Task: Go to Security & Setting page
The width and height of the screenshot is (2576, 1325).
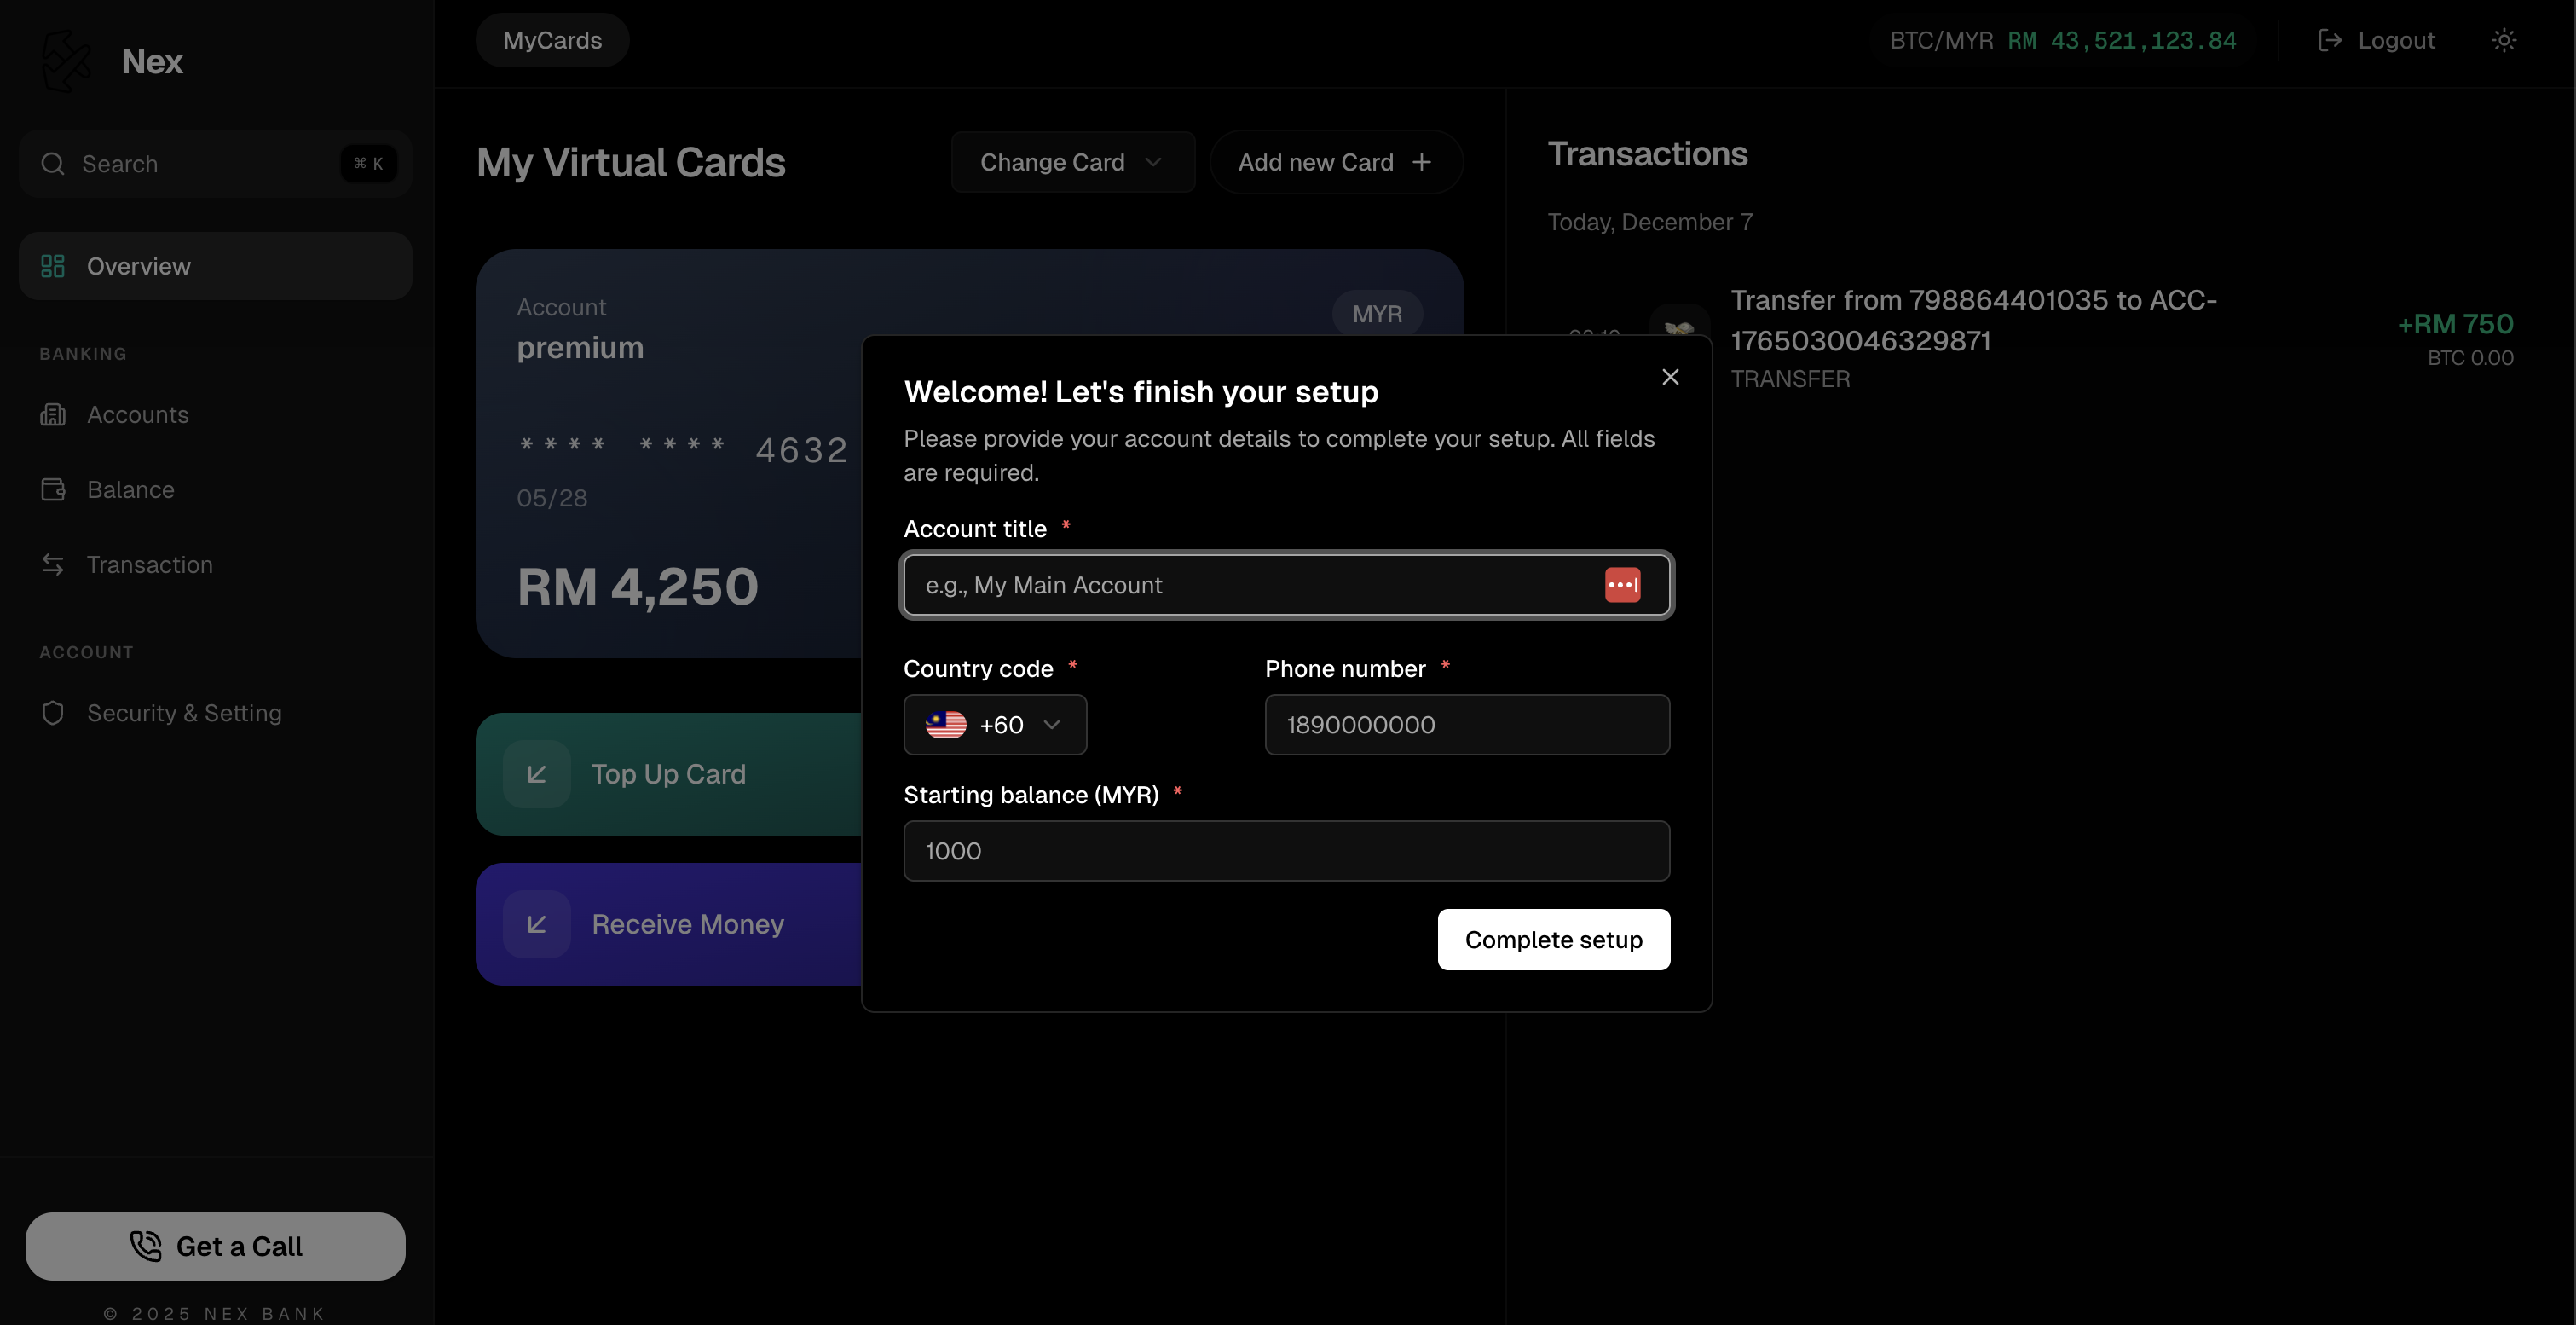Action: tap(184, 713)
